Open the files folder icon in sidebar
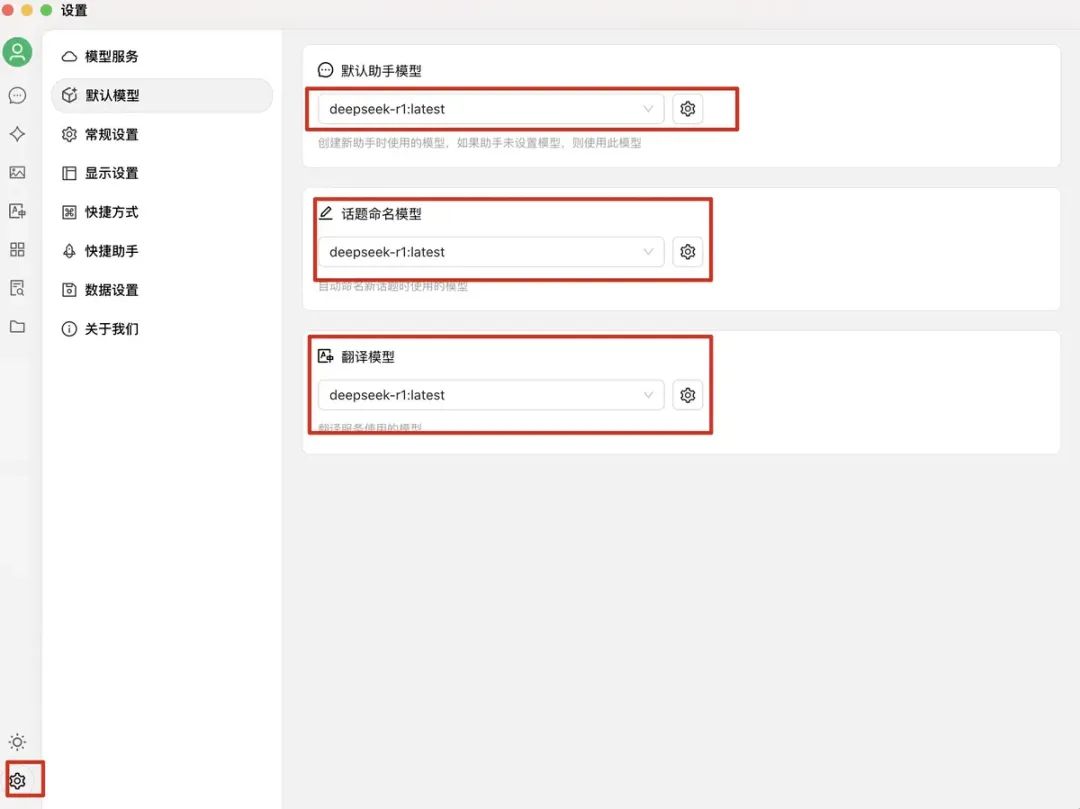Viewport: 1080px width, 809px height. coord(17,326)
